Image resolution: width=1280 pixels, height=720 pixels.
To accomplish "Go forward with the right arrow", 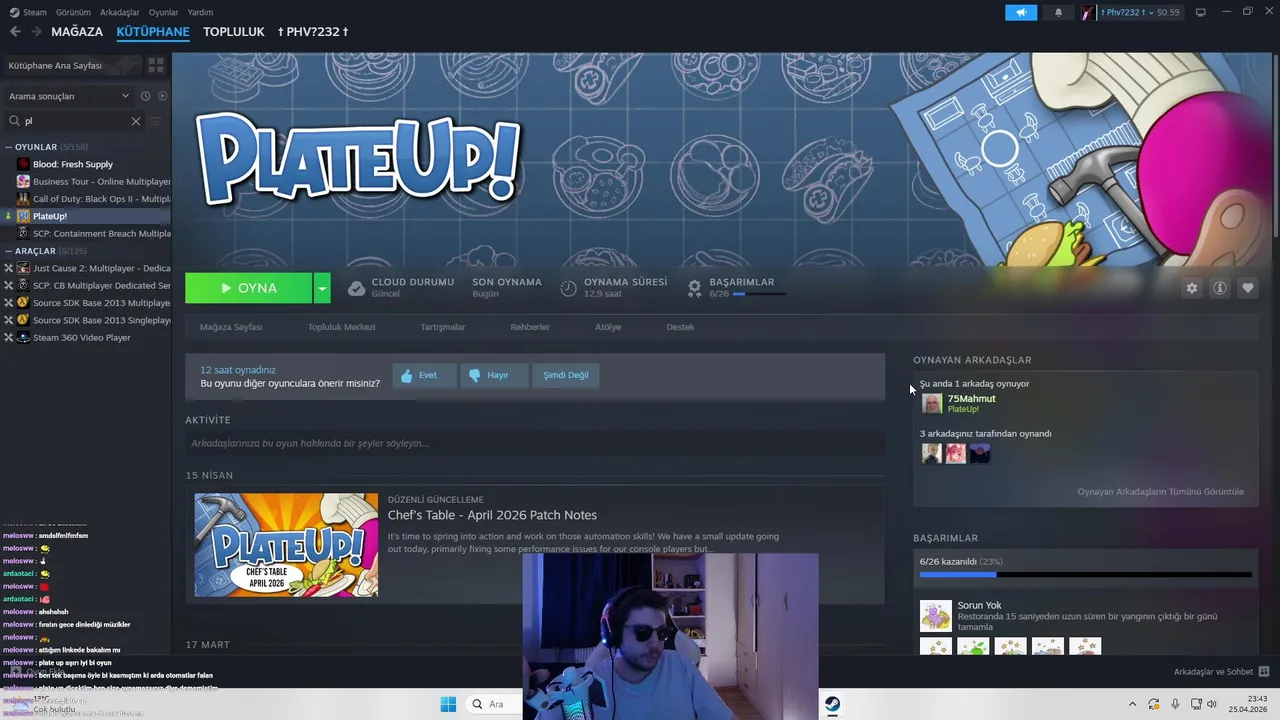I will 36,32.
